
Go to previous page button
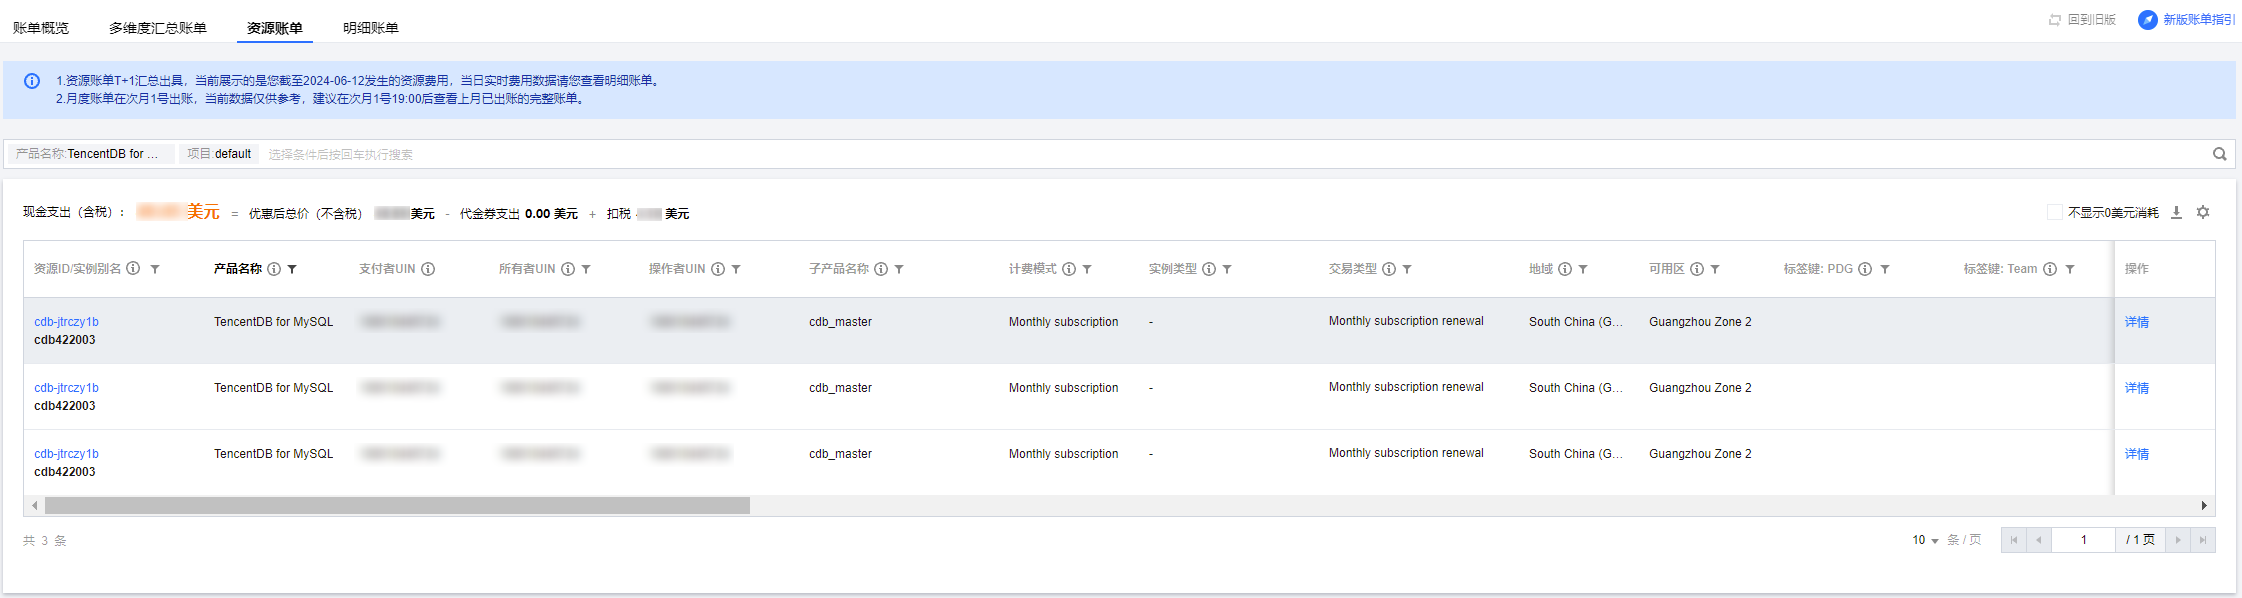2039,540
